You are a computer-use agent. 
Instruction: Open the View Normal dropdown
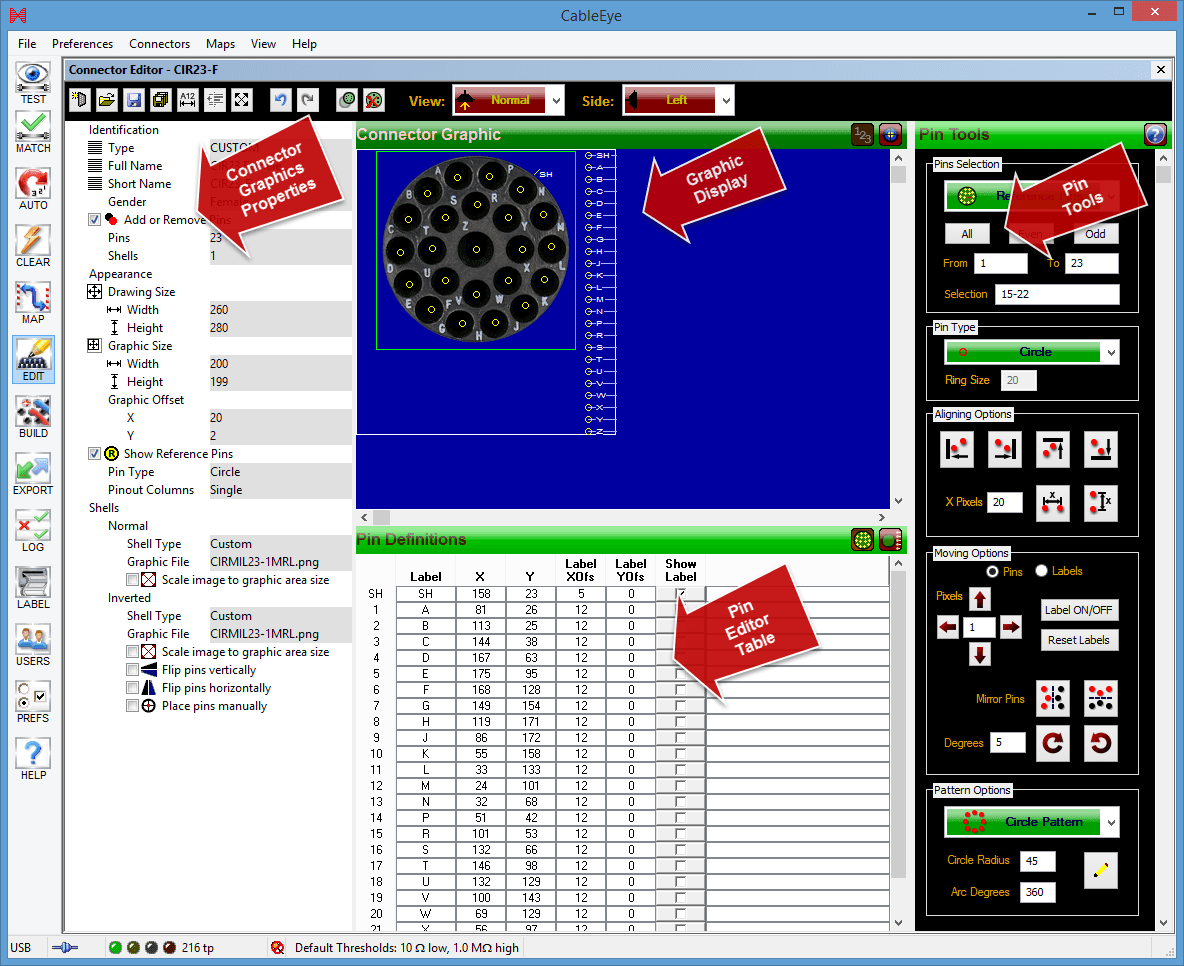tap(508, 100)
